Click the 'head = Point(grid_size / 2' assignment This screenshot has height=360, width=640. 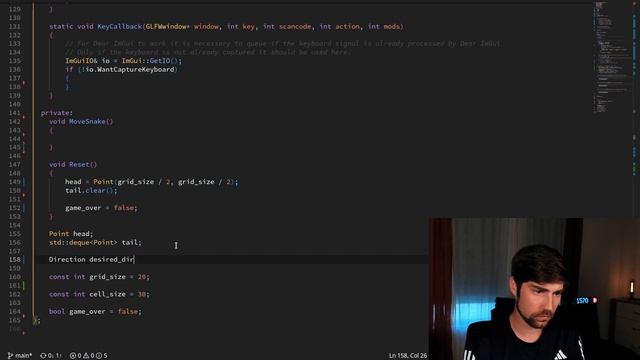118,182
